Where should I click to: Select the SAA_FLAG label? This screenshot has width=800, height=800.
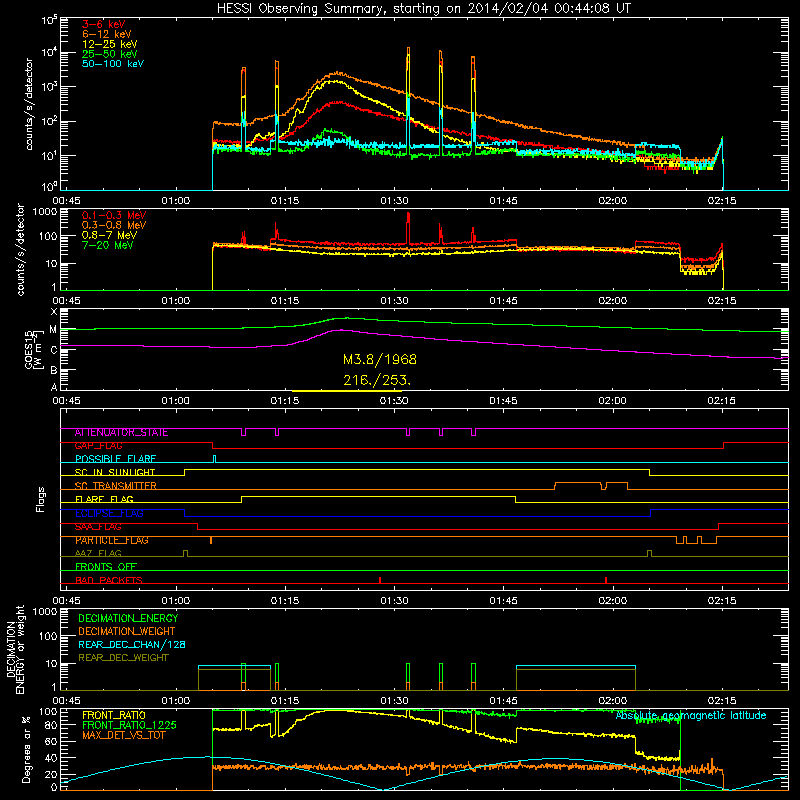coord(98,527)
